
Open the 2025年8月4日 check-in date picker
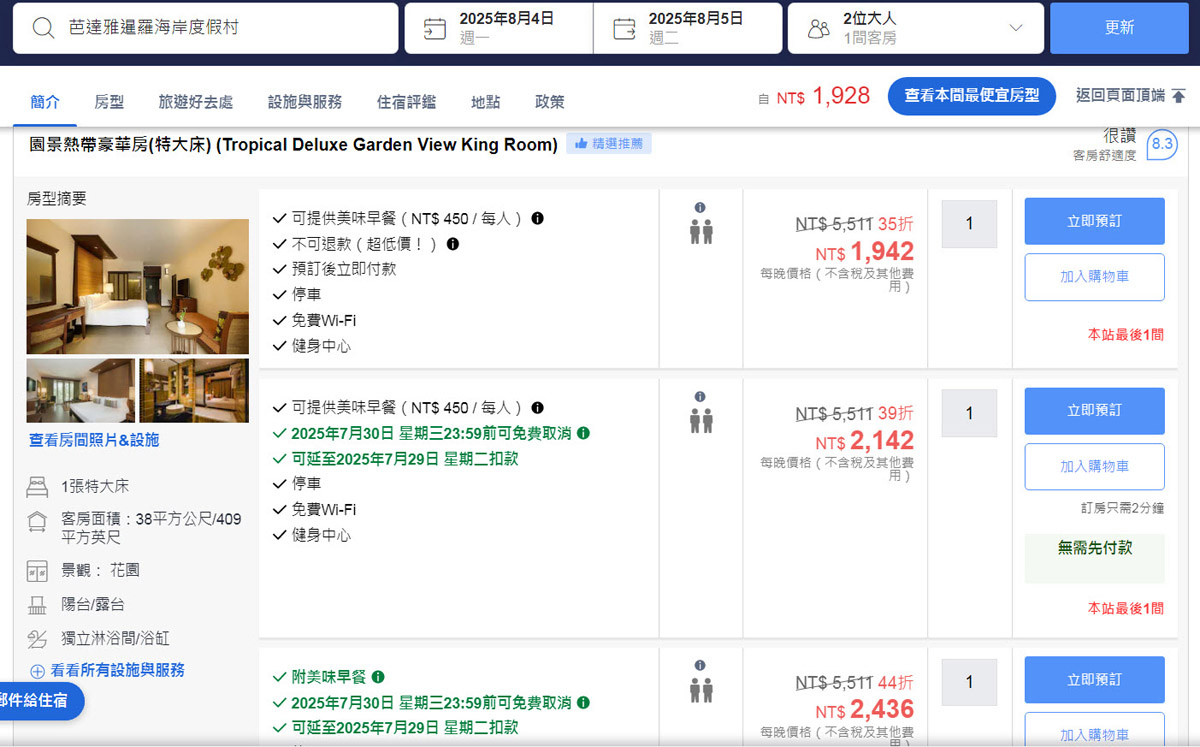[499, 28]
